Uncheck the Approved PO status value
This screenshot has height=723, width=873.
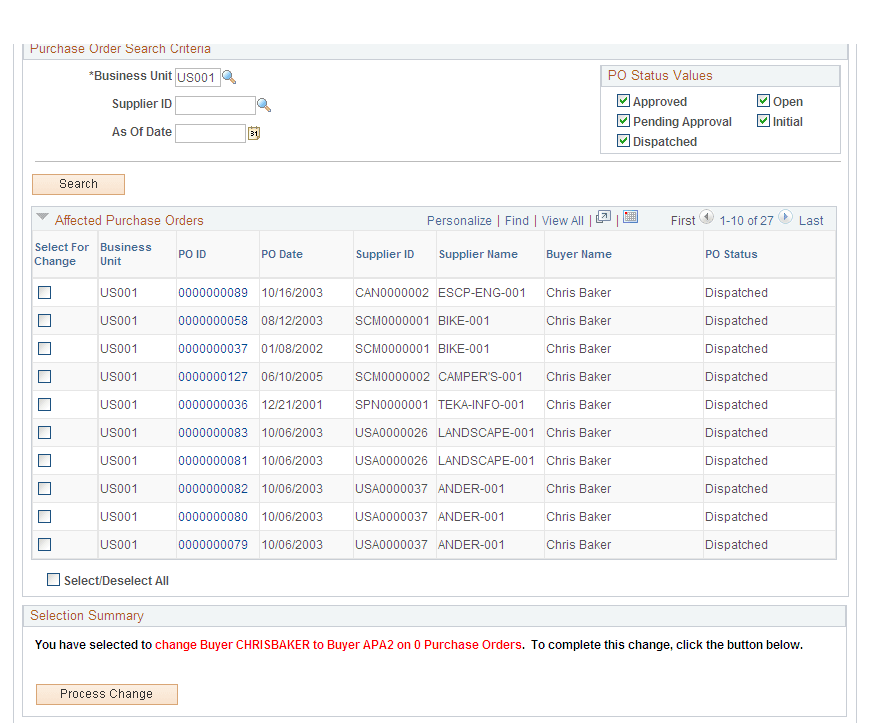tap(623, 100)
